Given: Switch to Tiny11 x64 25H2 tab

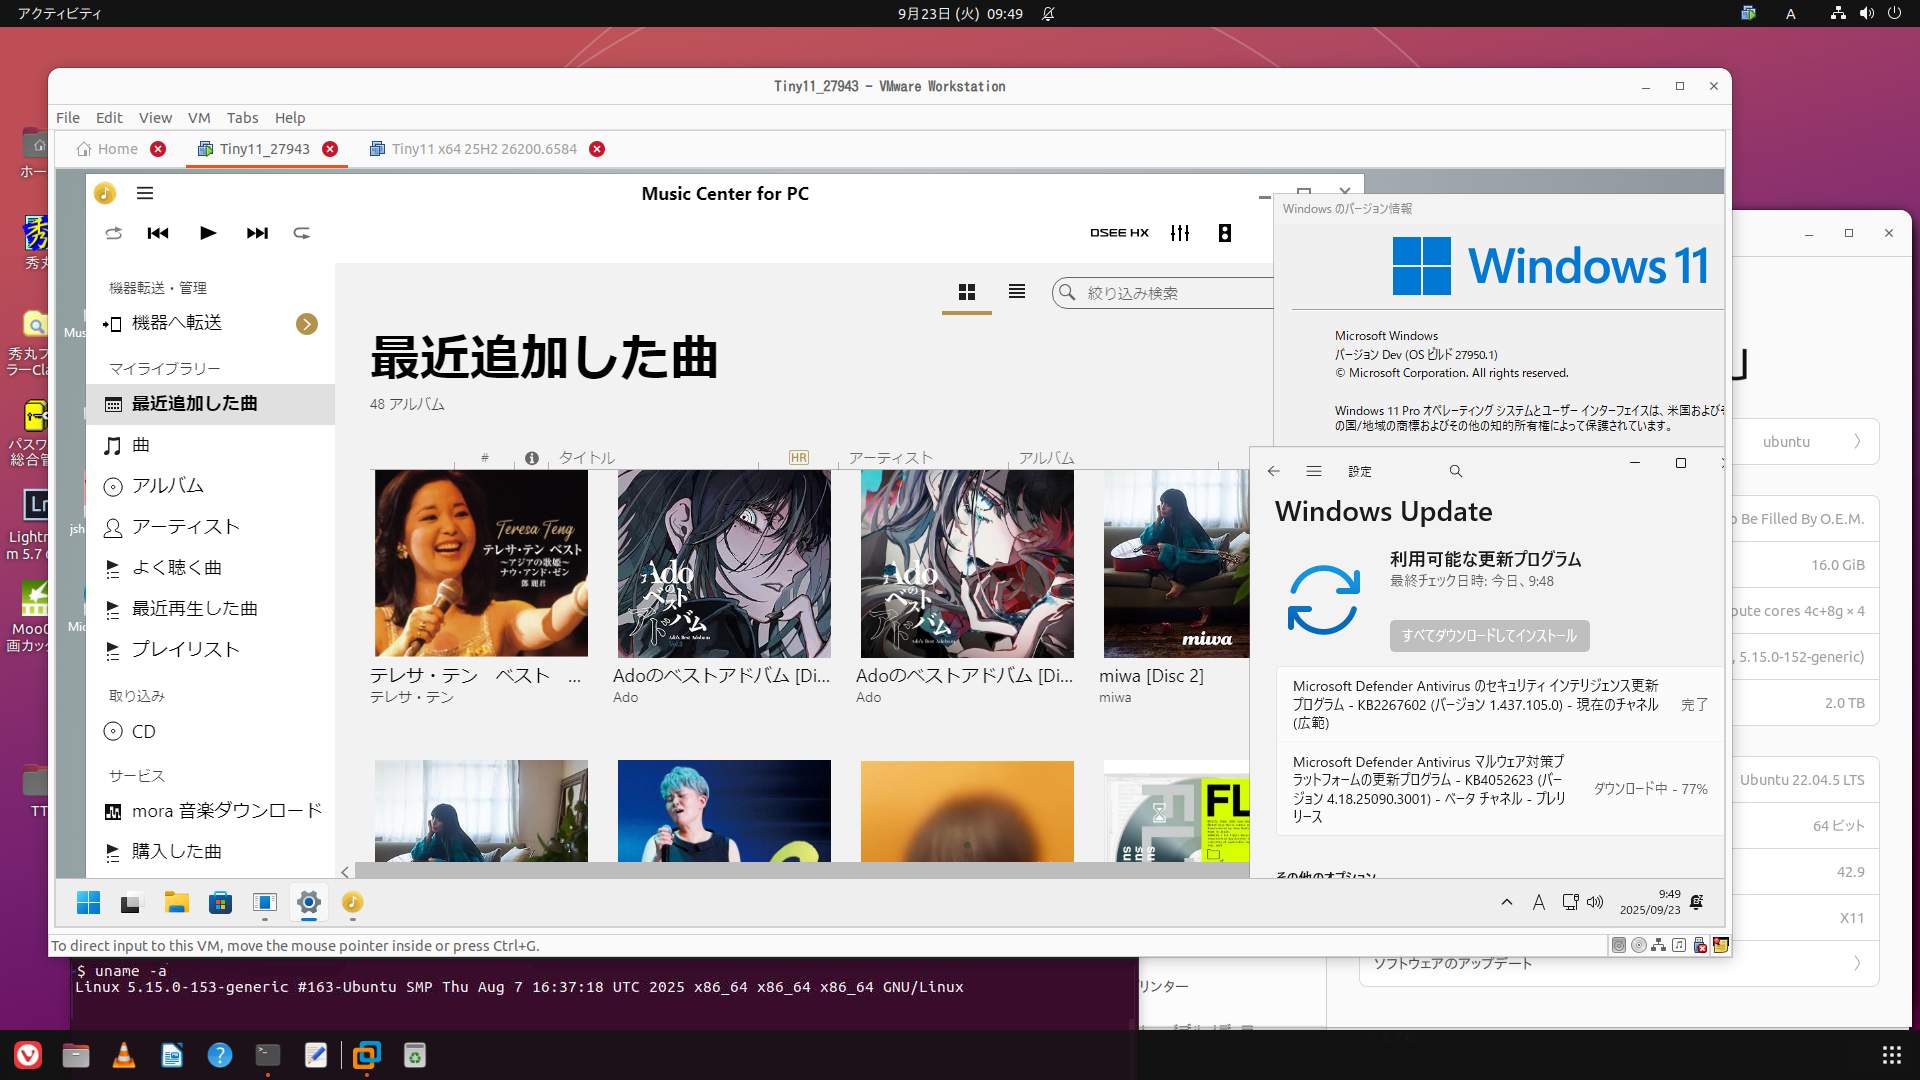Looking at the screenshot, I should [x=484, y=149].
